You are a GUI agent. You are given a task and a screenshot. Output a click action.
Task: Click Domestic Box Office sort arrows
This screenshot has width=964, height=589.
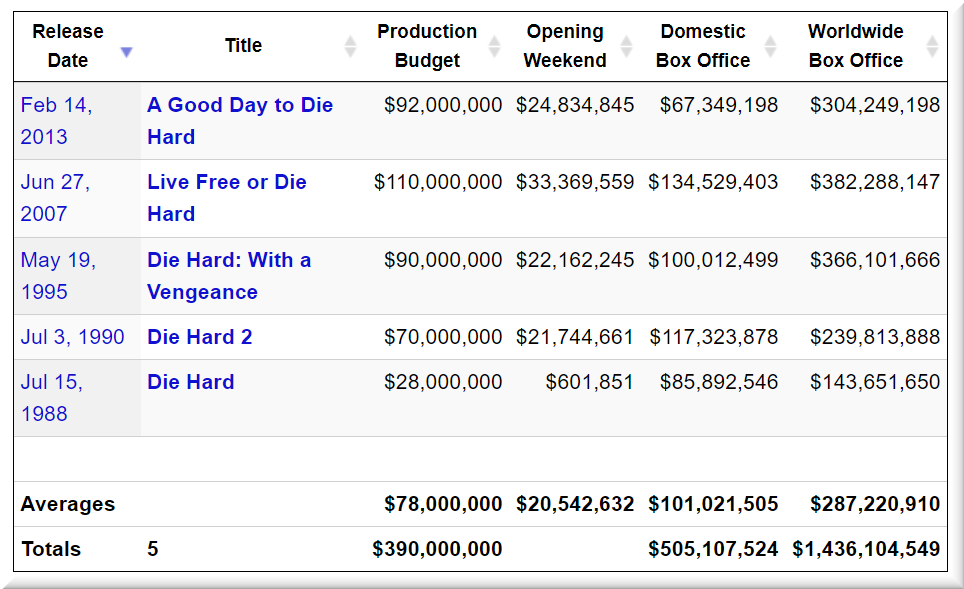(x=770, y=46)
